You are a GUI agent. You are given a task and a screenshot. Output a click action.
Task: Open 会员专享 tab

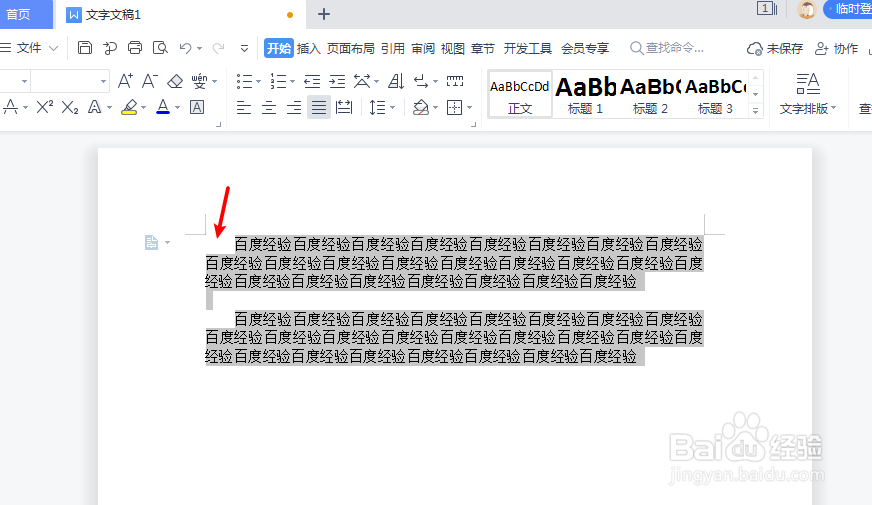(x=585, y=48)
